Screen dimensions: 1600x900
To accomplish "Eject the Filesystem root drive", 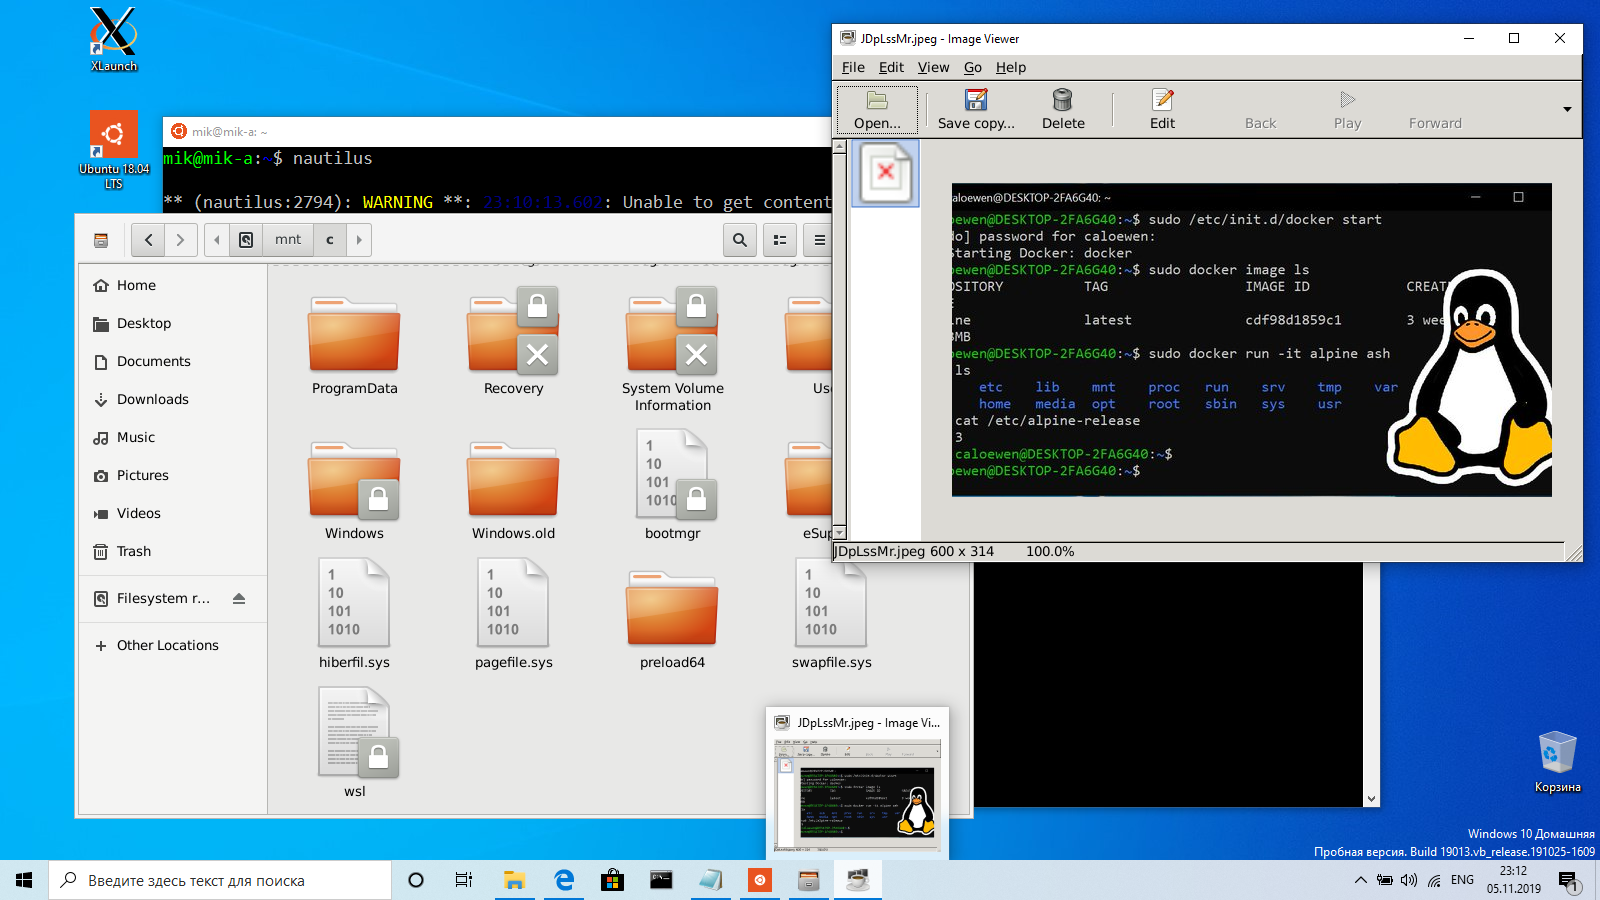I will [x=238, y=598].
